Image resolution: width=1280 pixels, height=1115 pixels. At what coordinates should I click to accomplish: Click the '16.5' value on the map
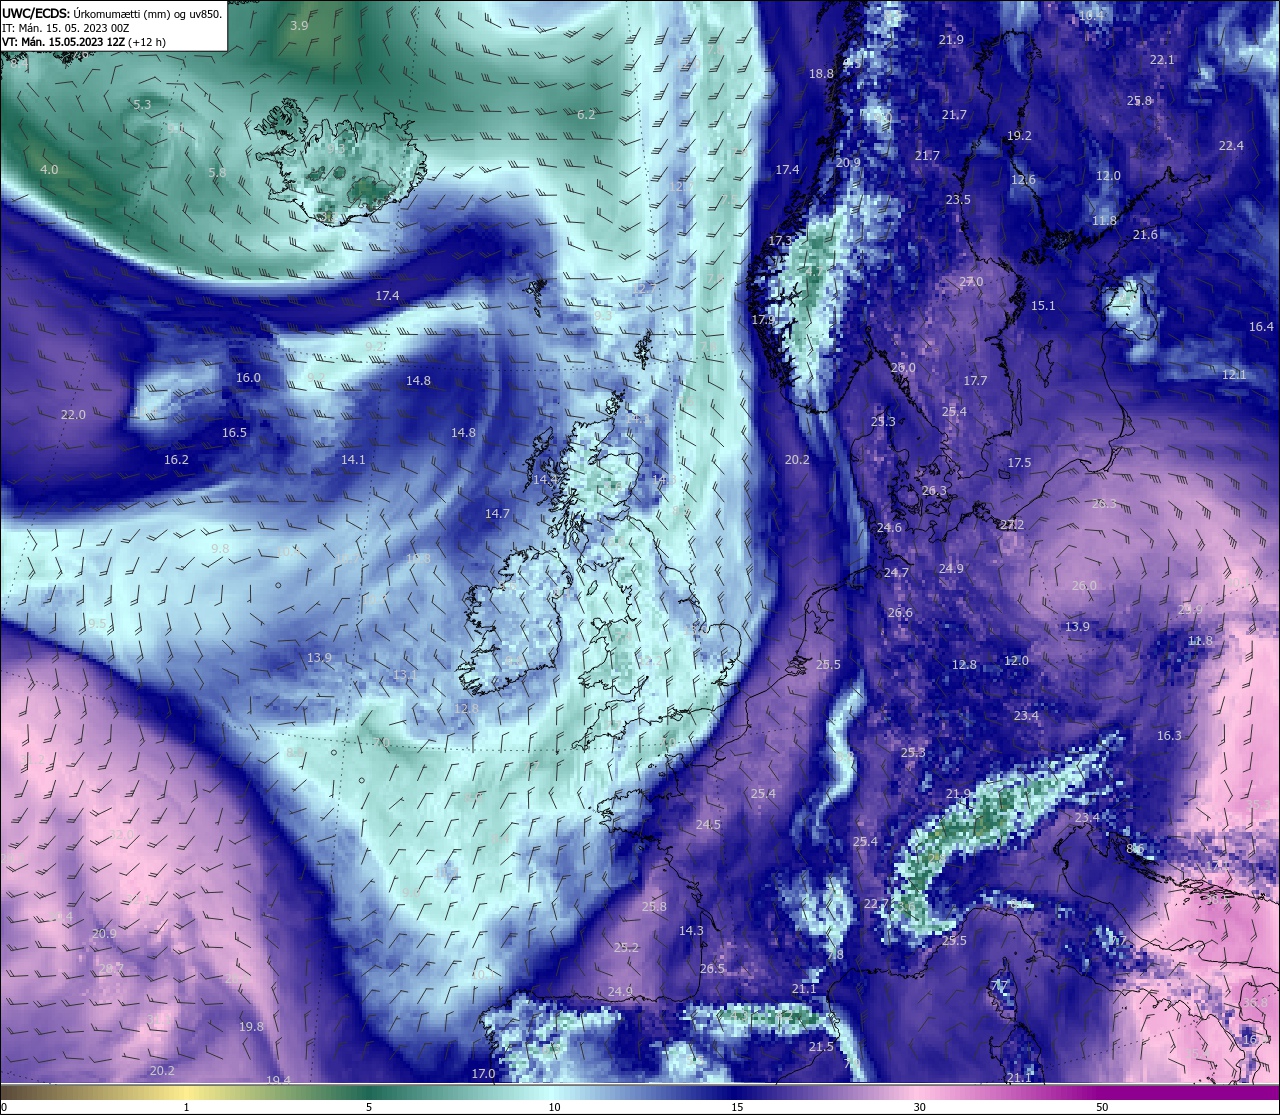pyautogui.click(x=234, y=433)
